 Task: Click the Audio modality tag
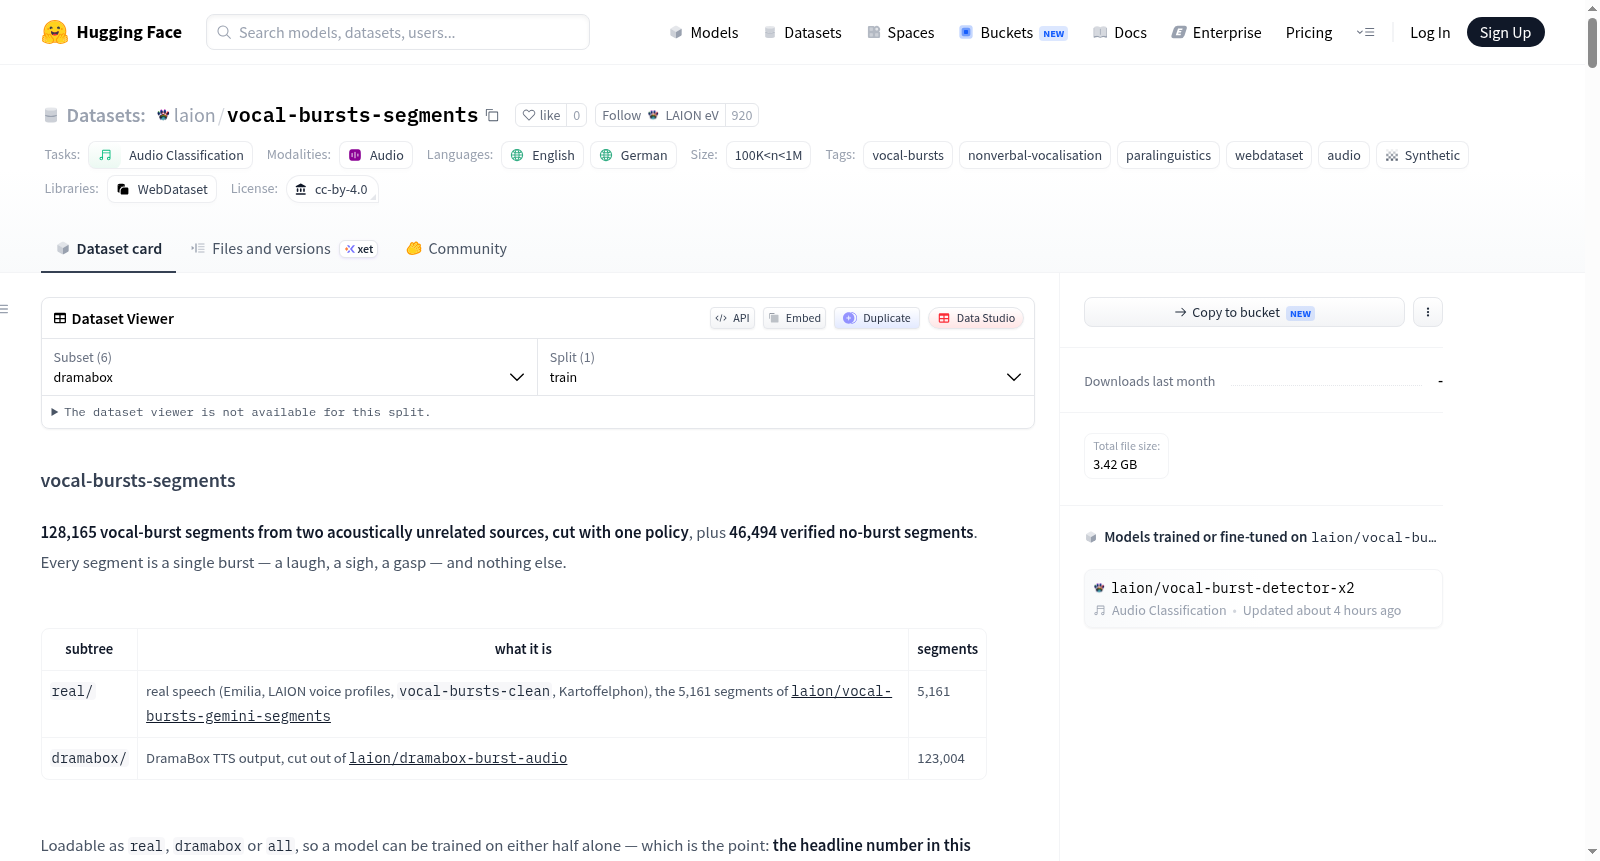(x=376, y=155)
